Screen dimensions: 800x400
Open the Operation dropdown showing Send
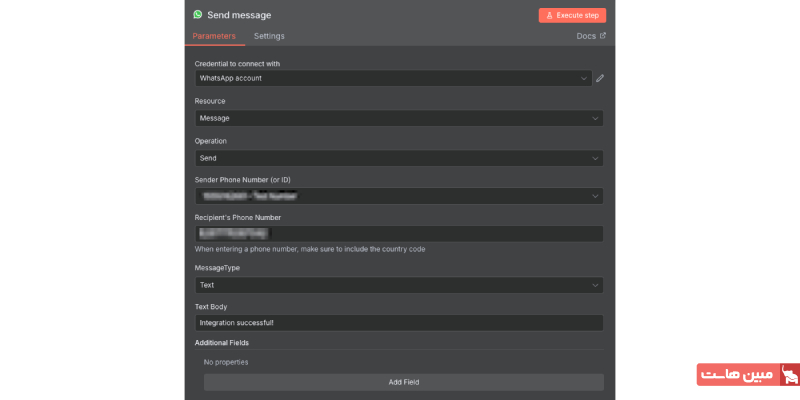click(x=398, y=158)
